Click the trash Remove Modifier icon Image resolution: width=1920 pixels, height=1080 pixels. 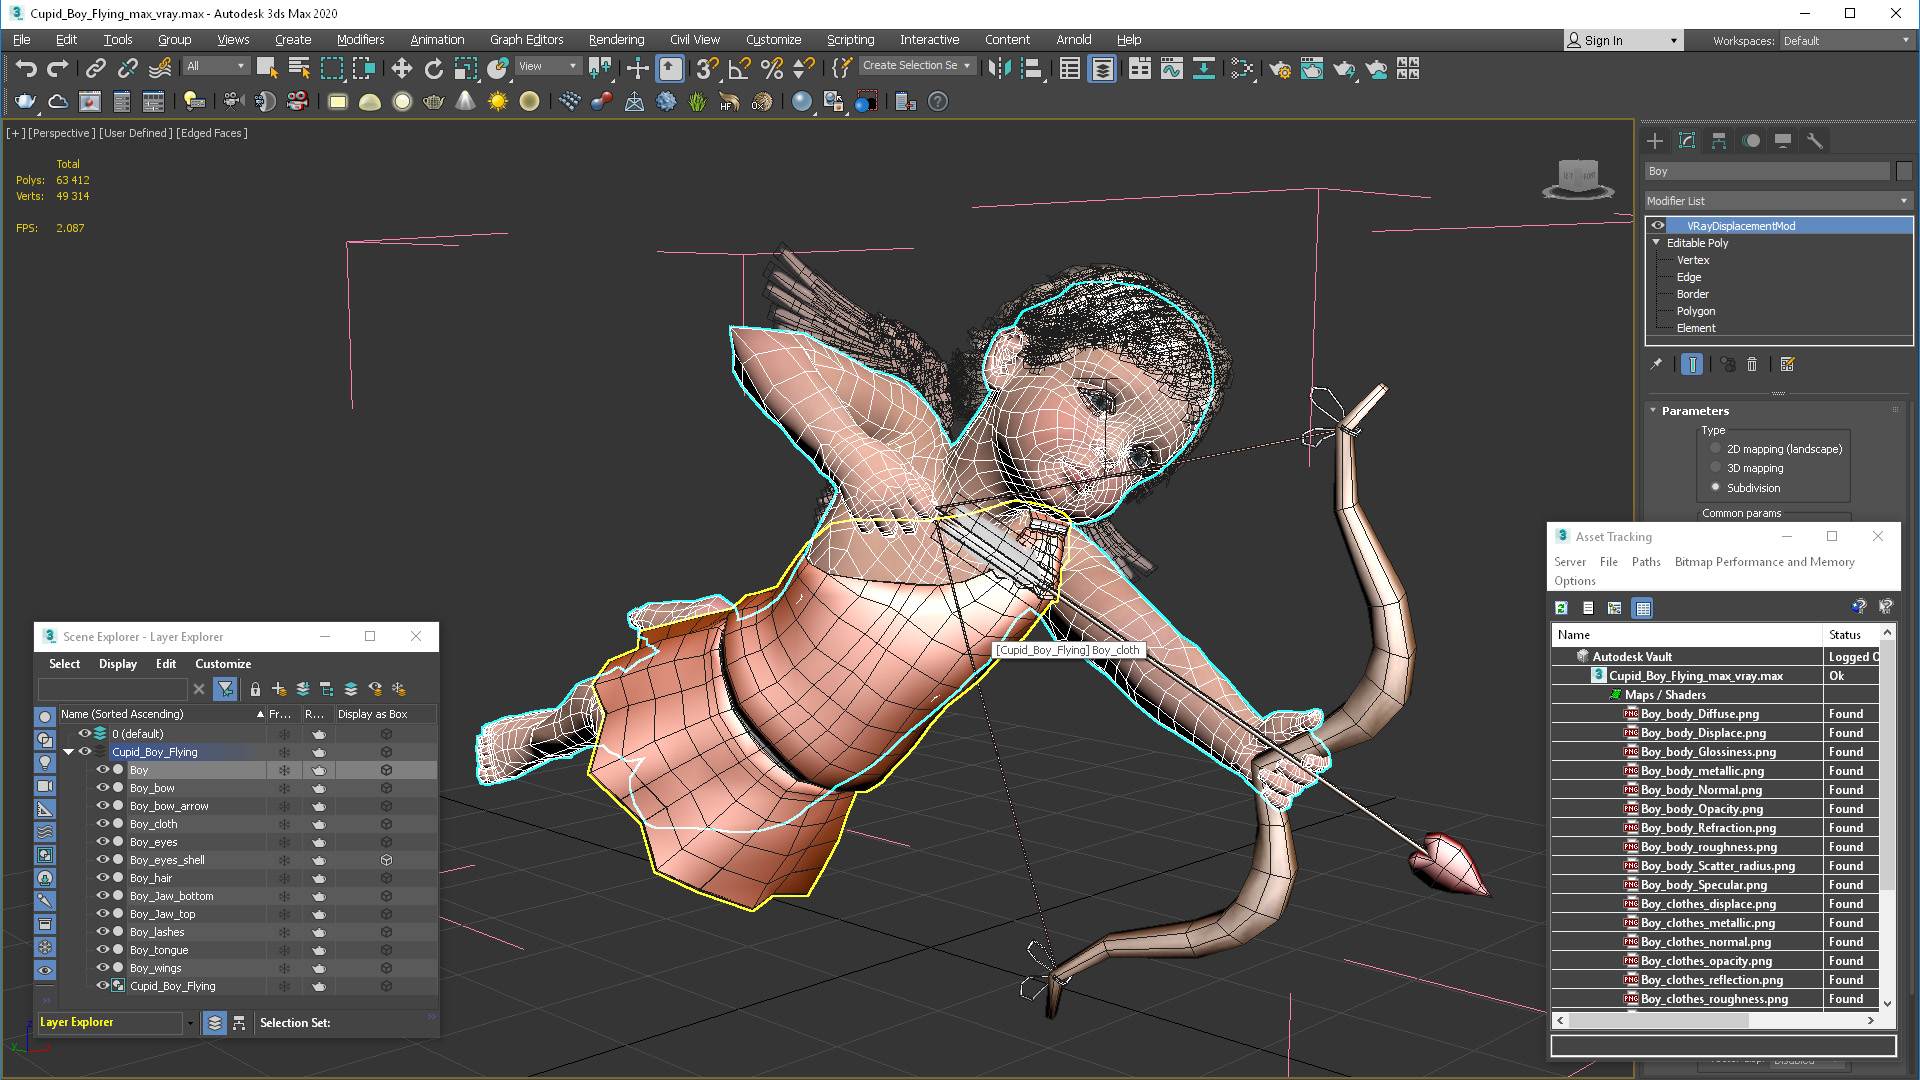[x=1752, y=364]
